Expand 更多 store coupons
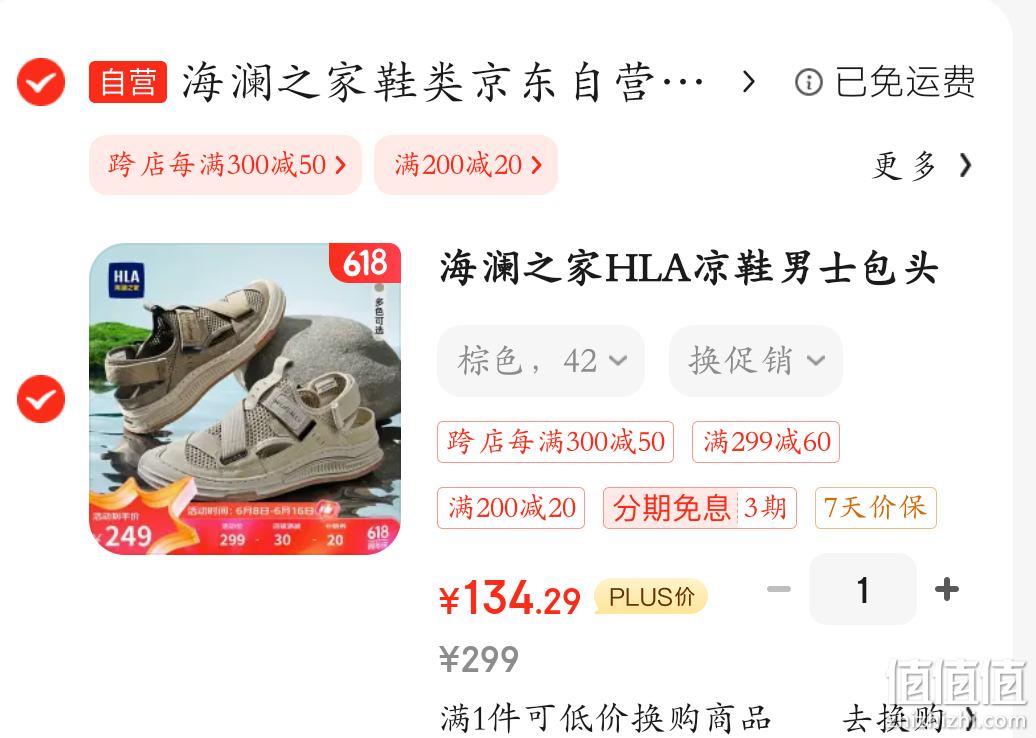 click(922, 165)
